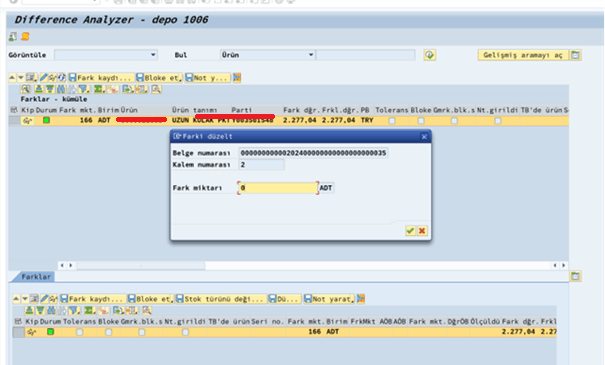Toggle Tolerans checkbox in lower row
Image resolution: width=605 pixels, height=365 pixels.
click(x=79, y=332)
